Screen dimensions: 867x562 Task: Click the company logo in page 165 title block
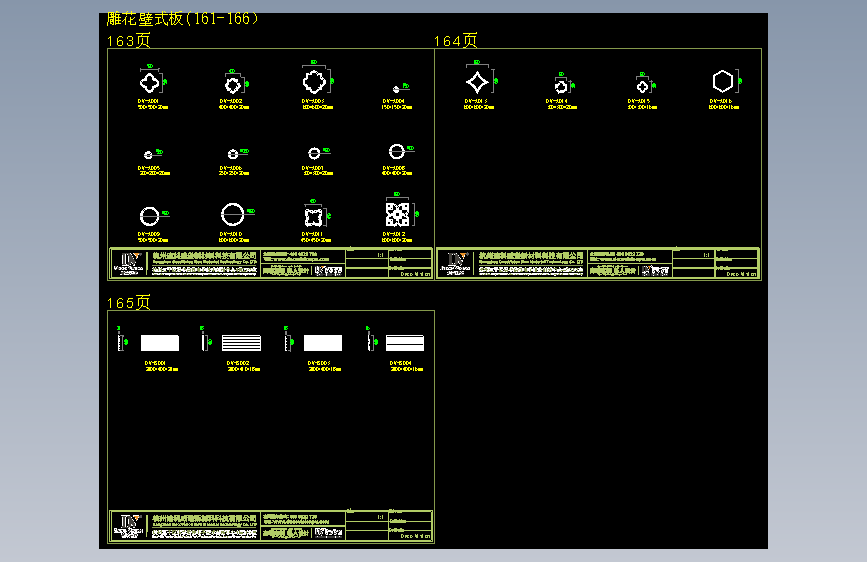(x=129, y=526)
